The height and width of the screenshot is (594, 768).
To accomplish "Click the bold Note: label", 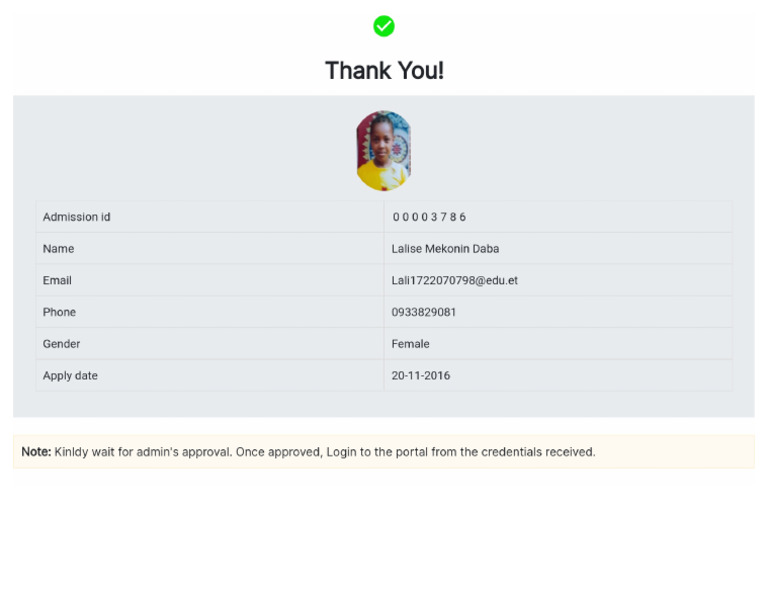I will point(36,452).
